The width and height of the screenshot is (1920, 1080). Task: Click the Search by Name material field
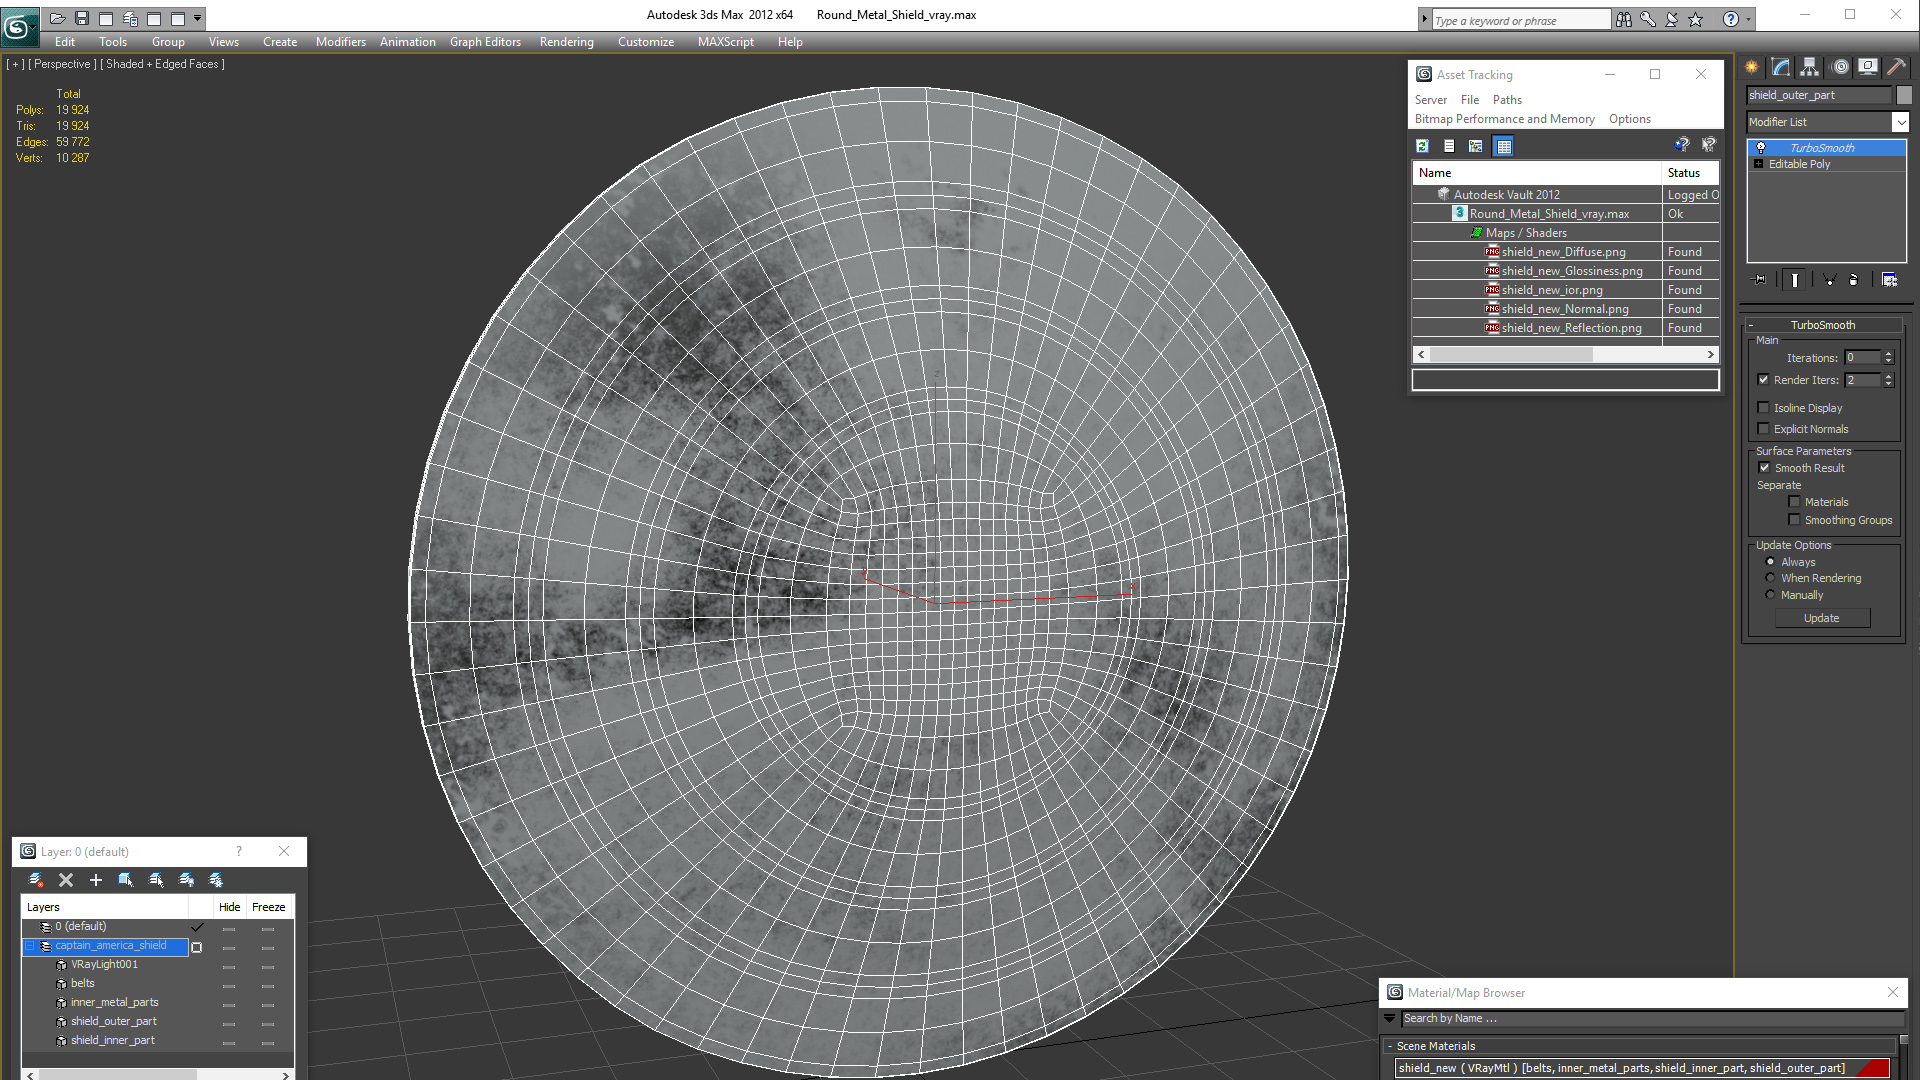pyautogui.click(x=1650, y=1018)
